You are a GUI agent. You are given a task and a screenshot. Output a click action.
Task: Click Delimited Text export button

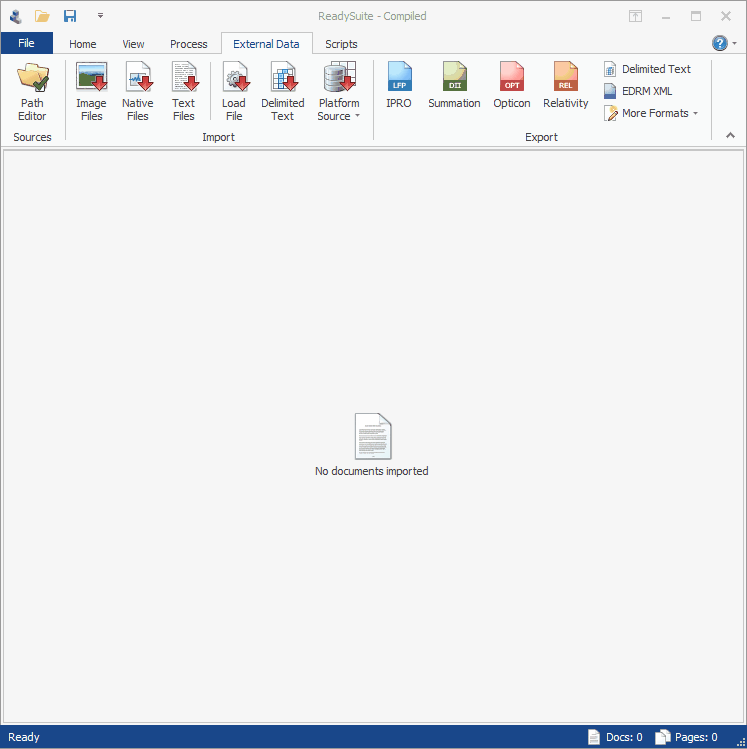point(647,69)
